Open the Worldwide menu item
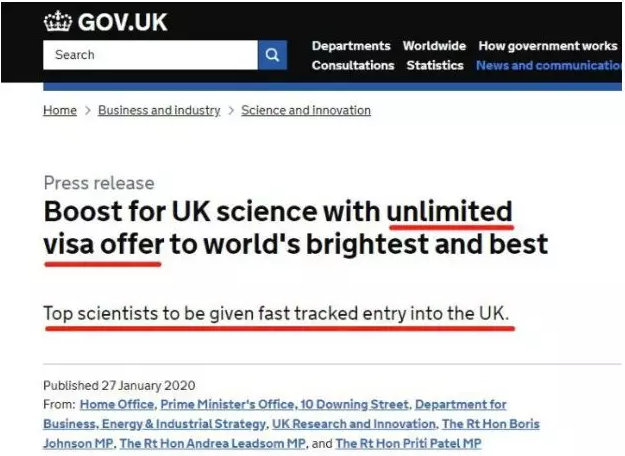Viewport: 625px width, 456px height. pyautogui.click(x=434, y=46)
